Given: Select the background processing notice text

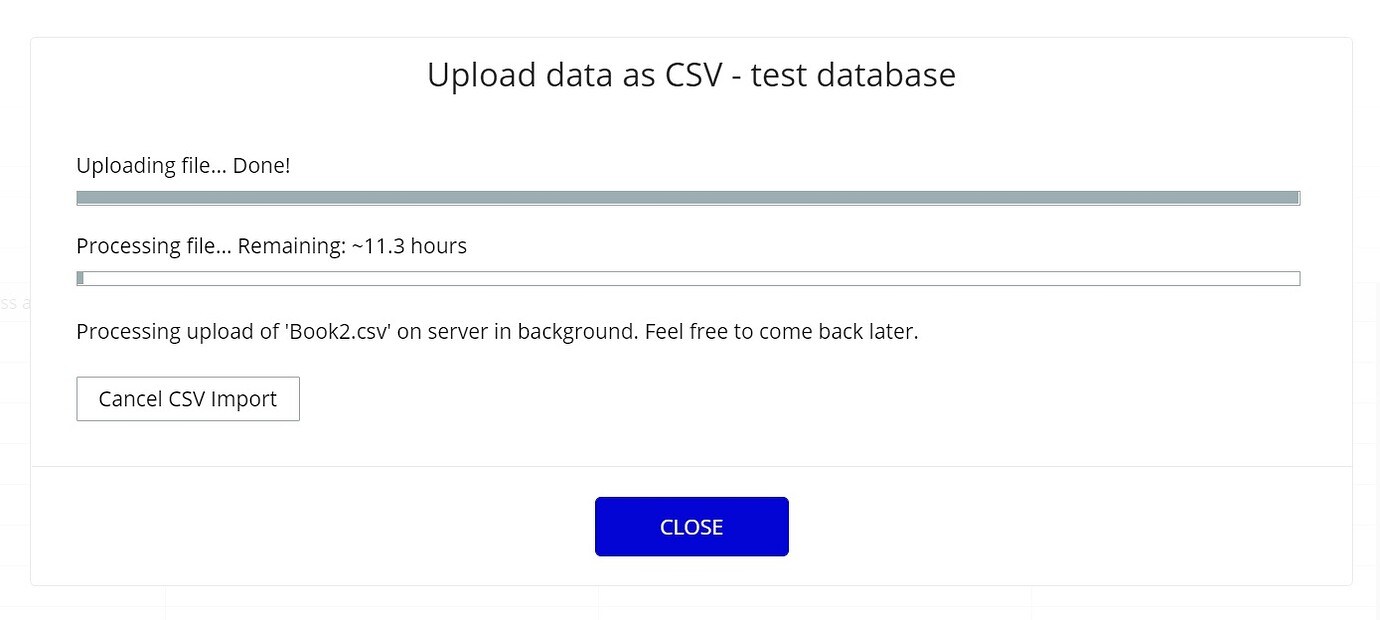Looking at the screenshot, I should pyautogui.click(x=497, y=331).
